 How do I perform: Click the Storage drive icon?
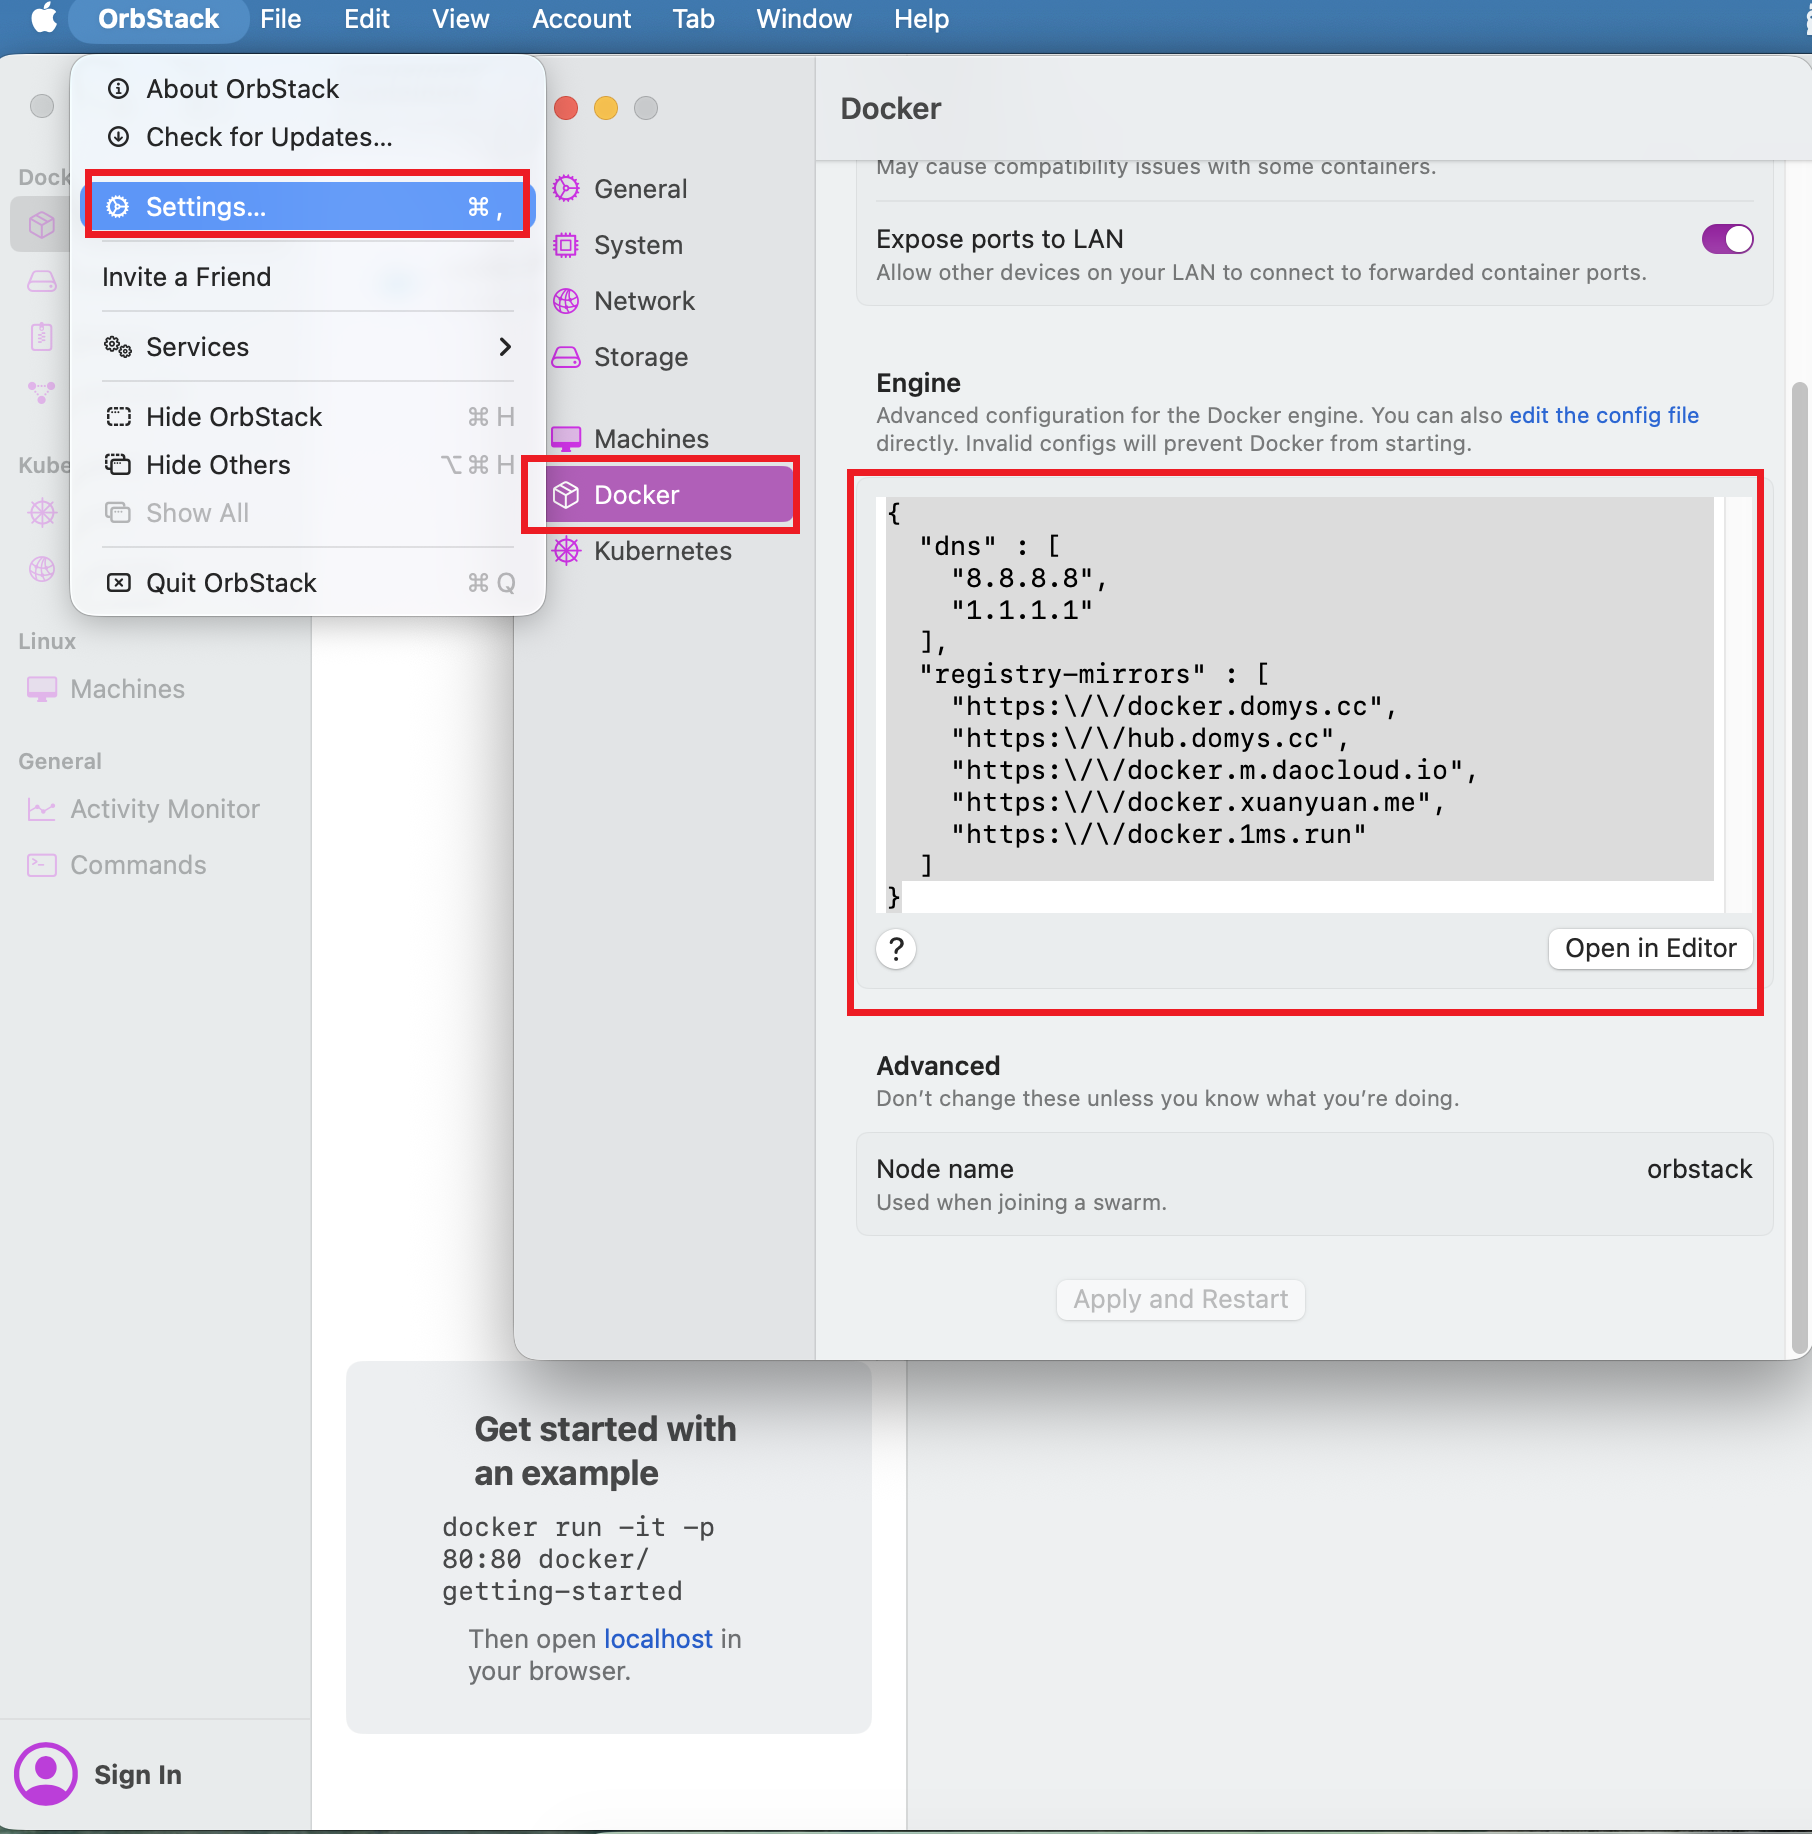[566, 357]
